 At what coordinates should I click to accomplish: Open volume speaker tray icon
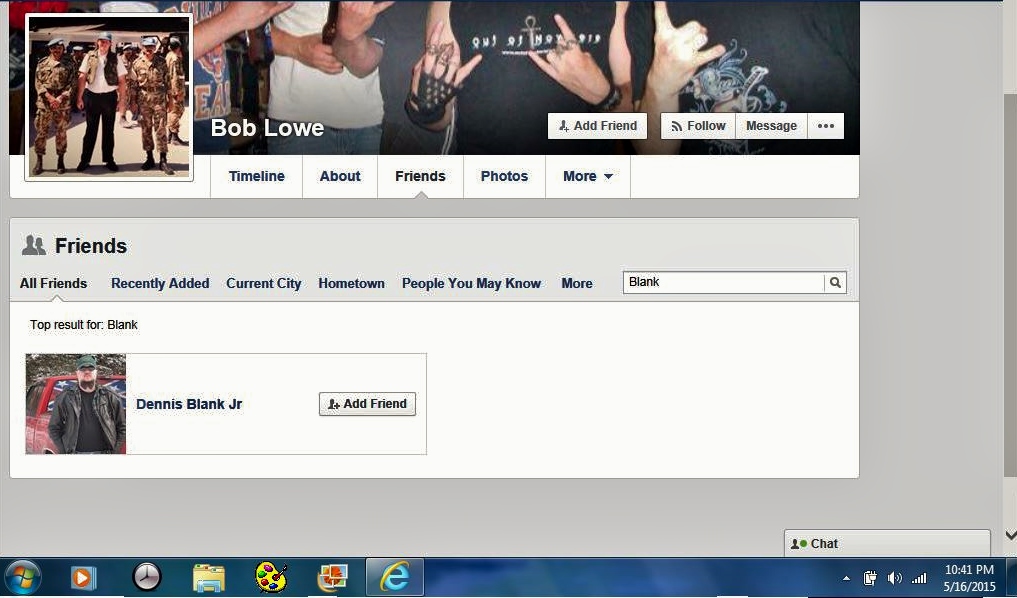tap(894, 578)
